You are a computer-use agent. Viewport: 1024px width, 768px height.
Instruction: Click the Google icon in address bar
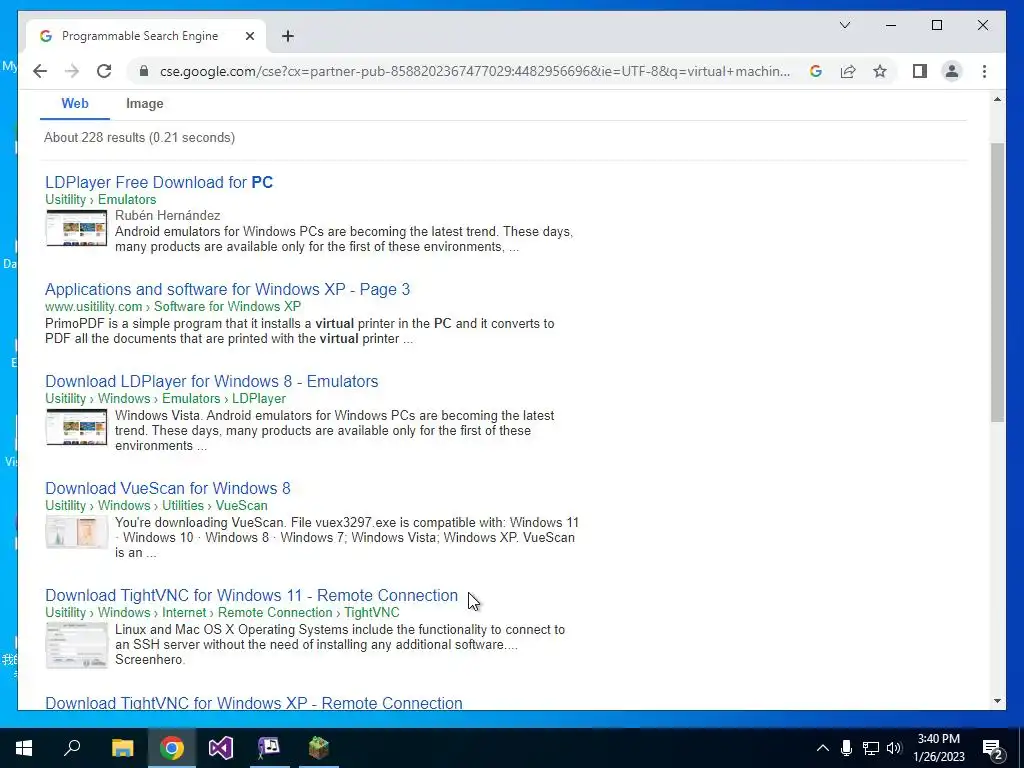pos(816,71)
